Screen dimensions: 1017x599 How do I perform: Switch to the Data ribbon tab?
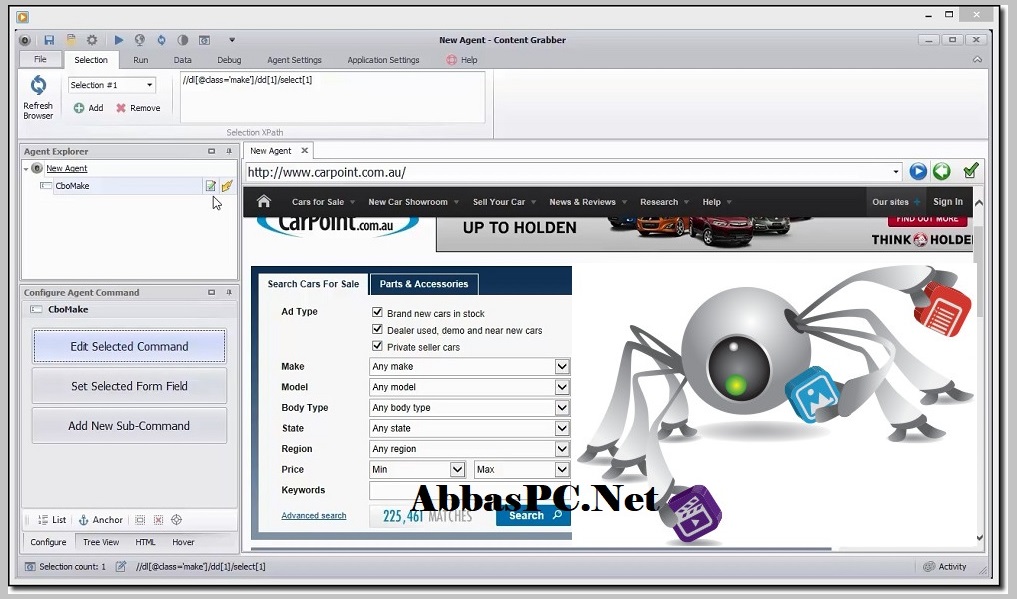[x=182, y=60]
